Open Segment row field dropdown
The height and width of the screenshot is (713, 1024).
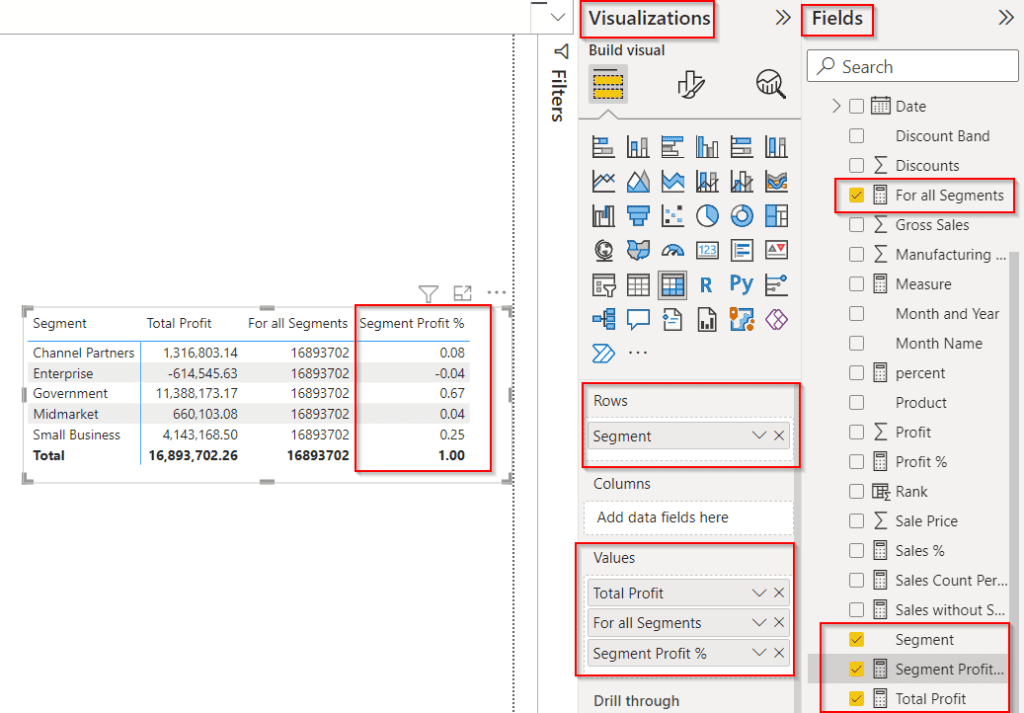click(x=758, y=436)
